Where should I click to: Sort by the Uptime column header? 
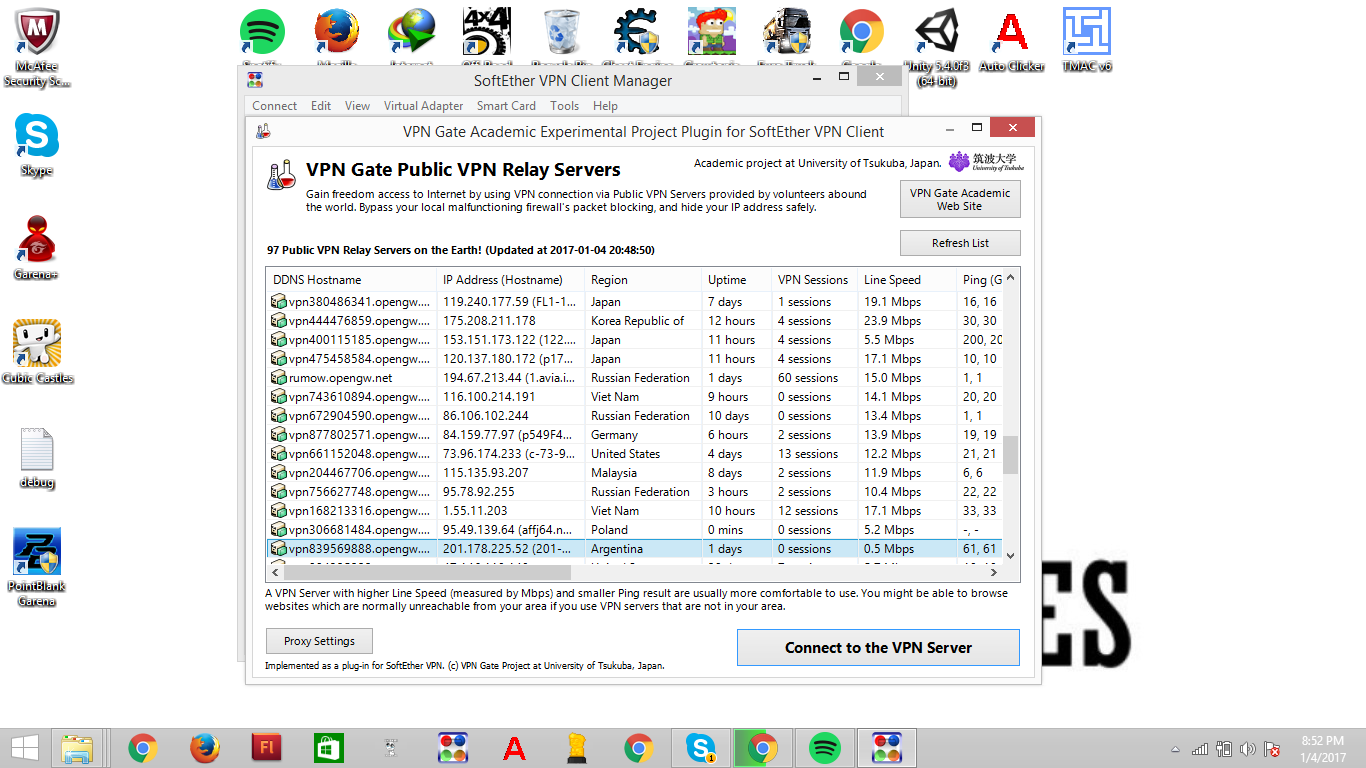pyautogui.click(x=737, y=280)
